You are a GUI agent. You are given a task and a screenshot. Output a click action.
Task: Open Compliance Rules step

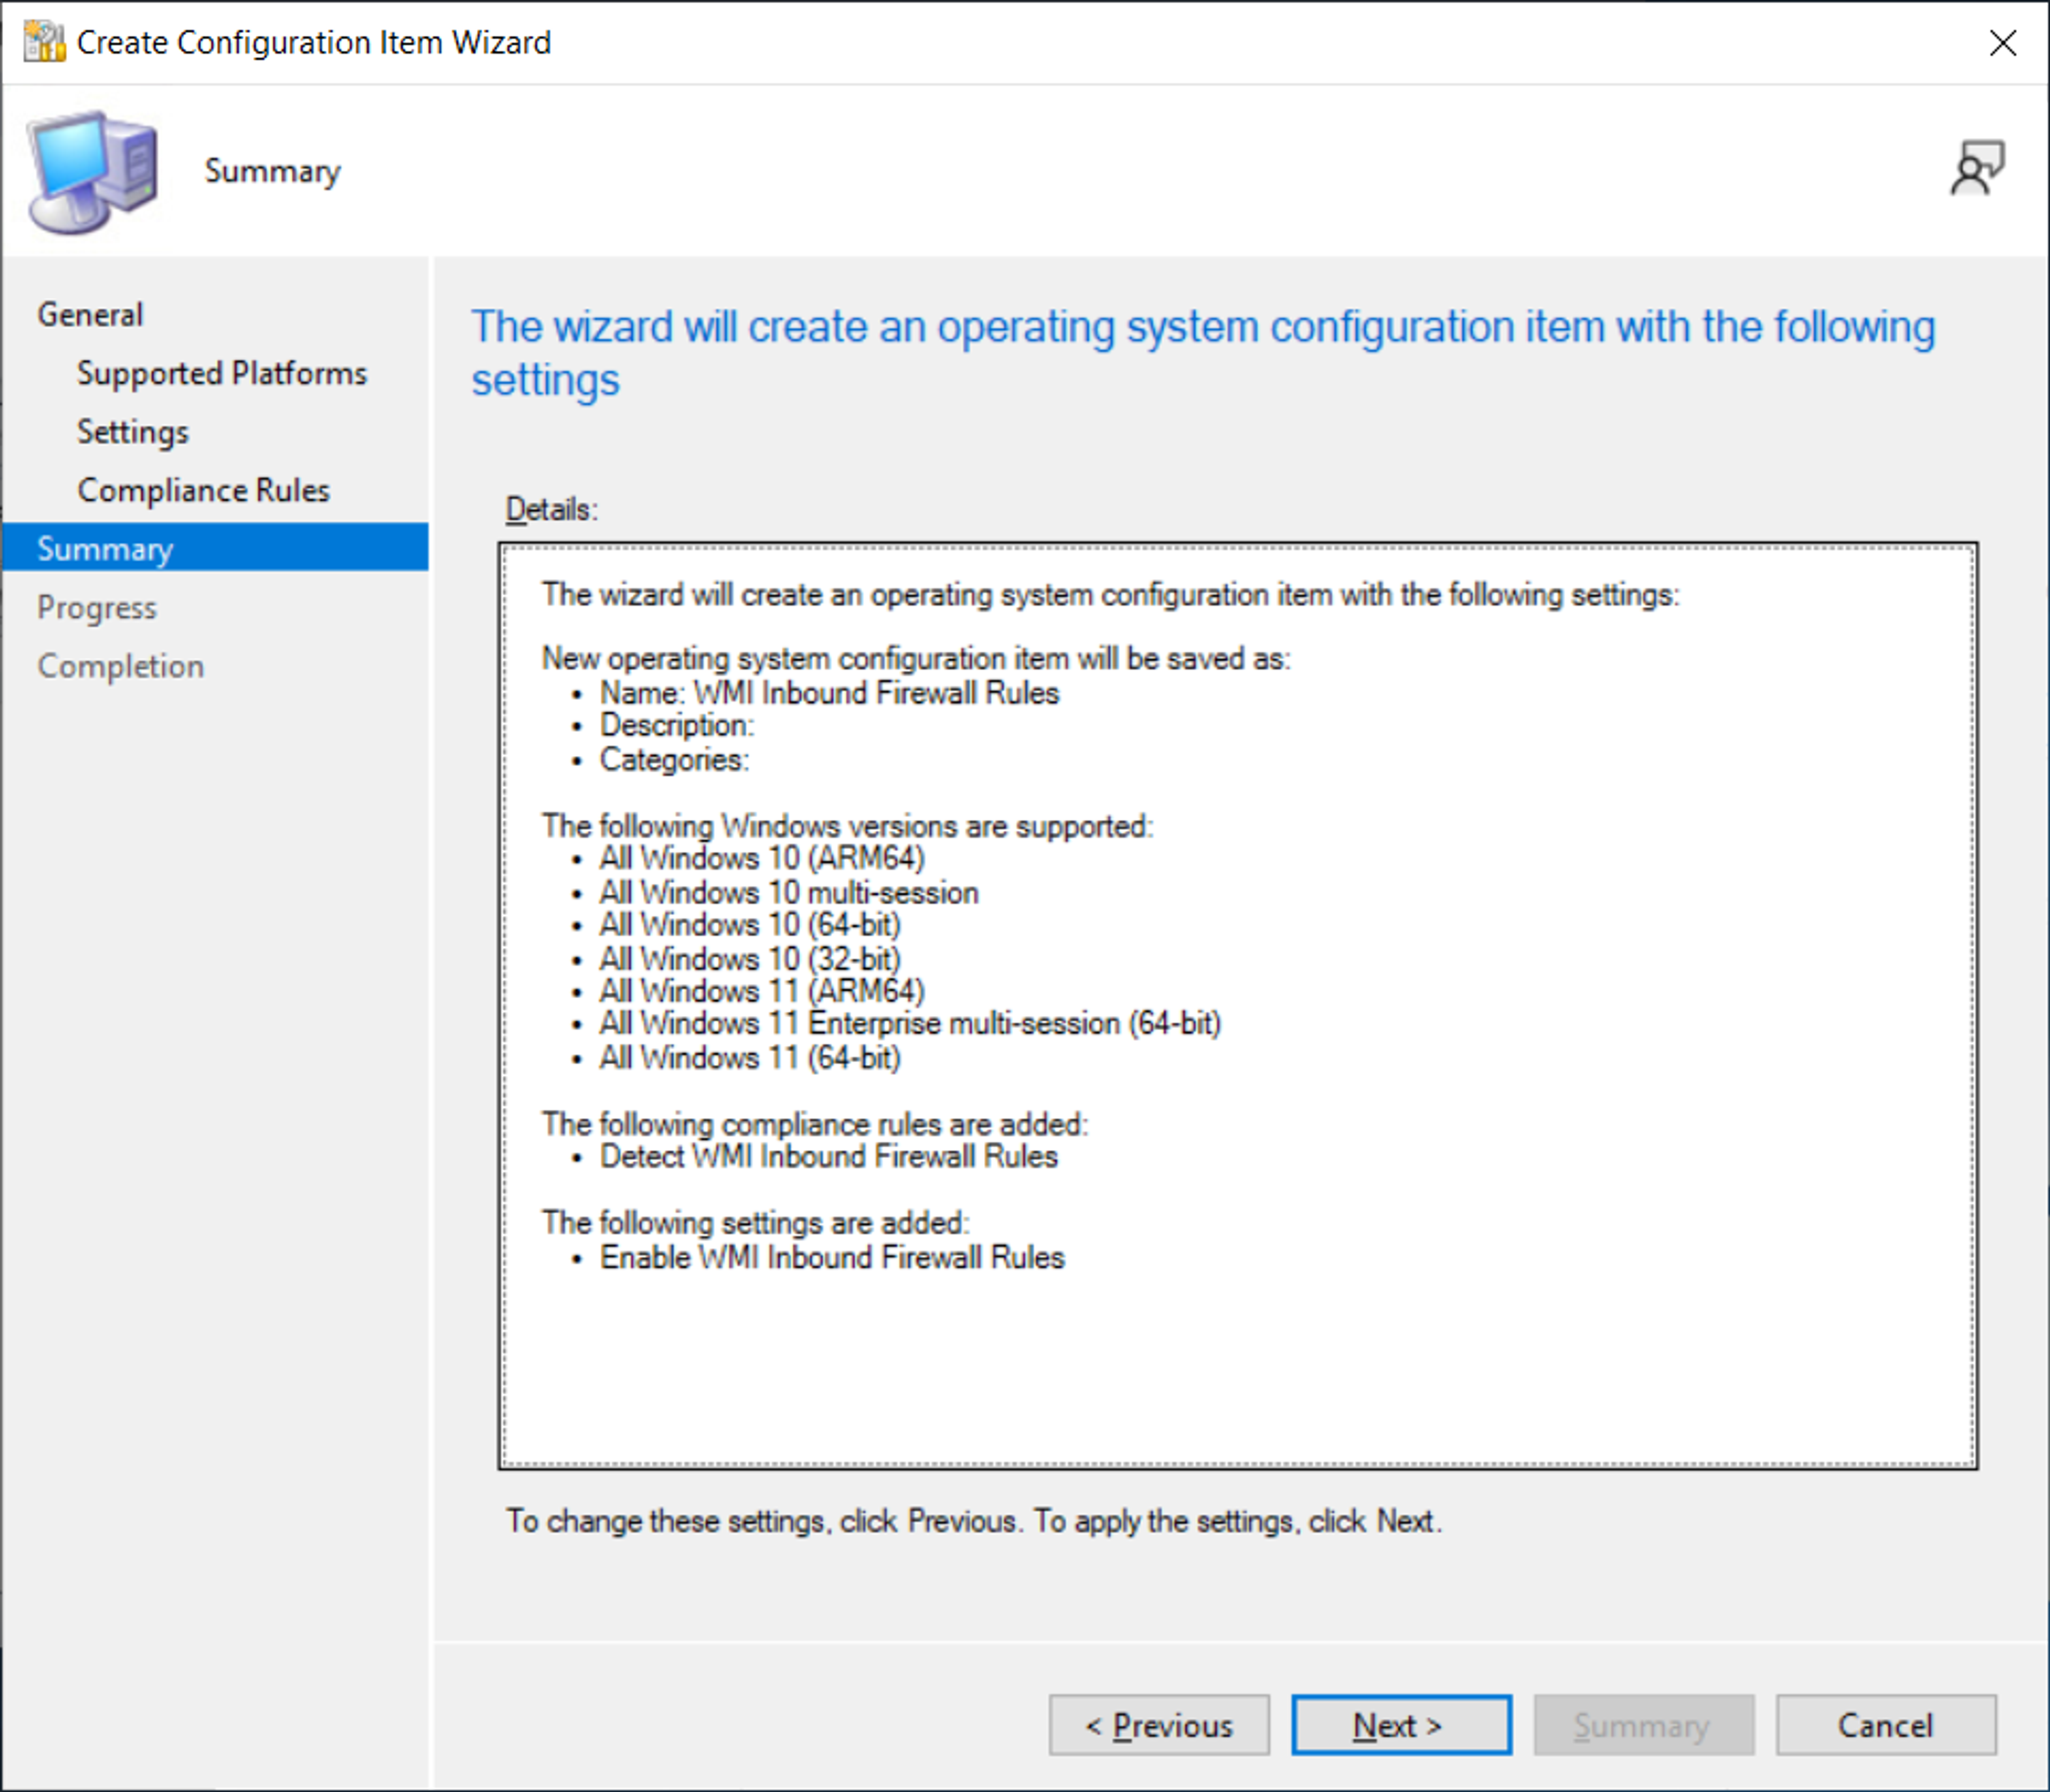coord(204,490)
